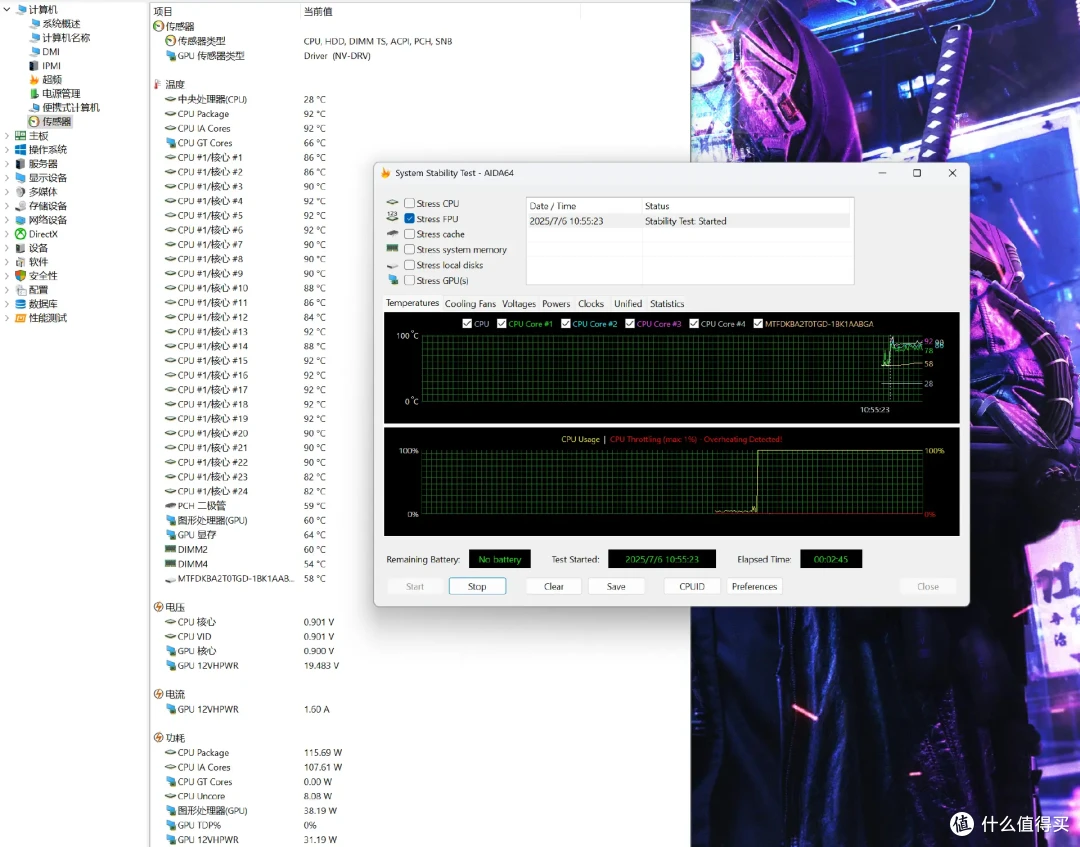This screenshot has width=1080, height=847.
Task: Click the 性能测试 benchmark icon
Action: coord(20,317)
